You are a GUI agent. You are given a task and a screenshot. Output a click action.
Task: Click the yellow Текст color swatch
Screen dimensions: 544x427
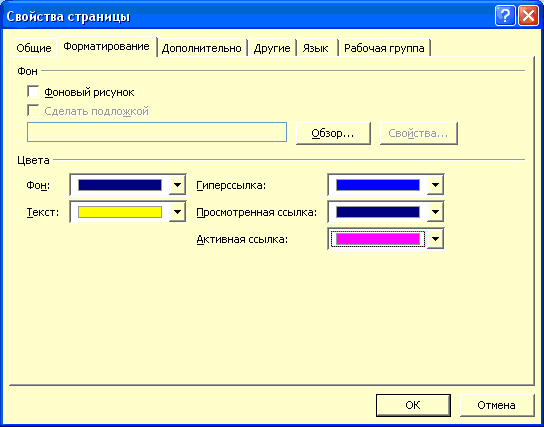tap(120, 212)
